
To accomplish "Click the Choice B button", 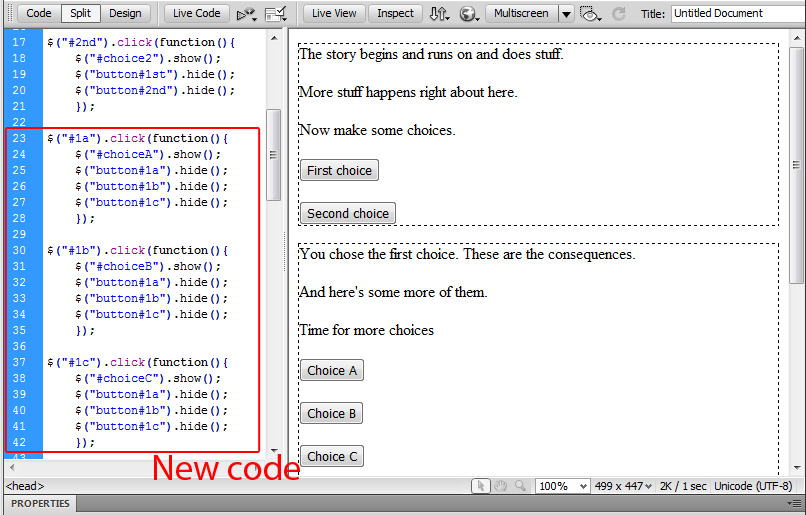I will coord(332,413).
